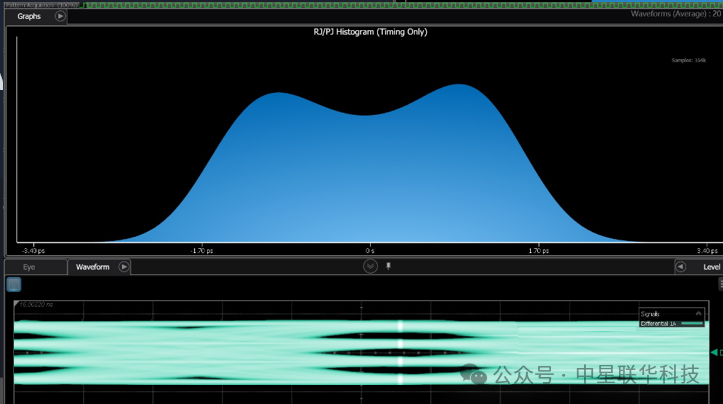723x404 pixels.
Task: Click the left arrow beside Level
Action: coord(680,267)
